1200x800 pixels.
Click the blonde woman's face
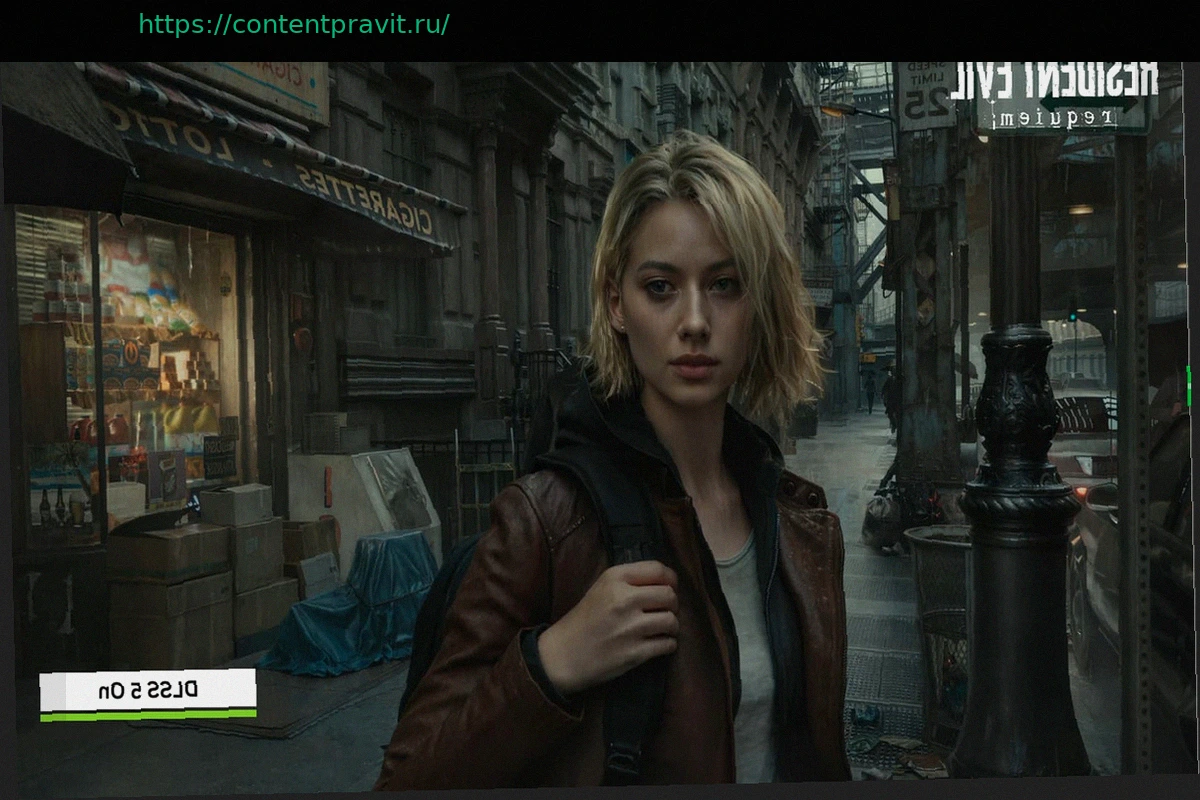(682, 310)
